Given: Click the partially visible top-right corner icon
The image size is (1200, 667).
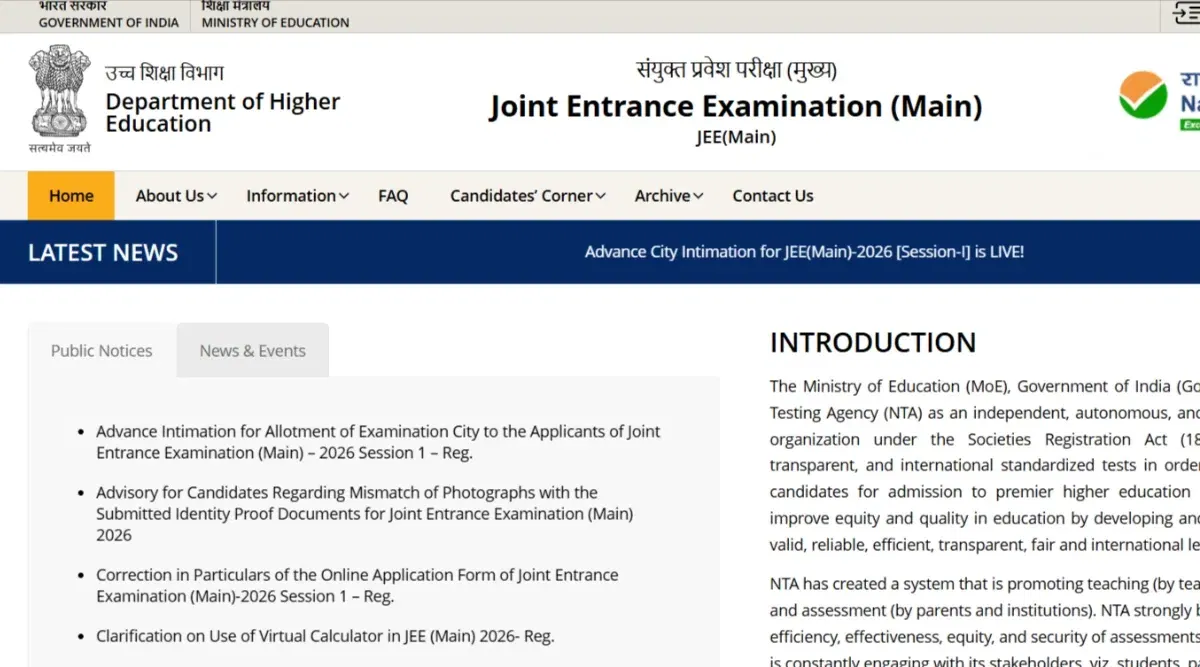Looking at the screenshot, I should pyautogui.click(x=1186, y=15).
